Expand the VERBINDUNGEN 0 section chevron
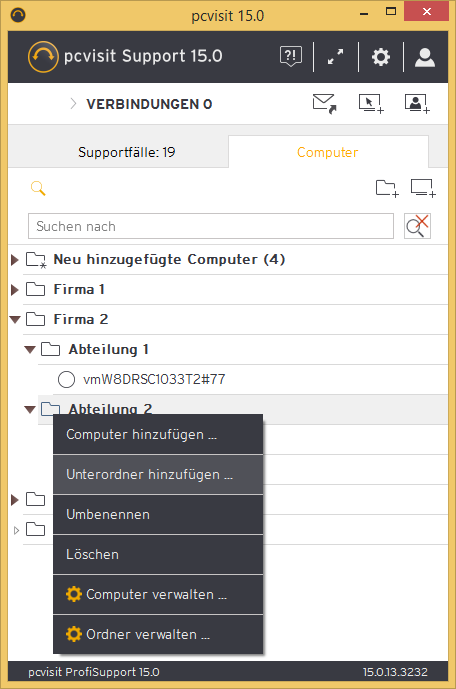The width and height of the screenshot is (456, 689). (x=73, y=104)
